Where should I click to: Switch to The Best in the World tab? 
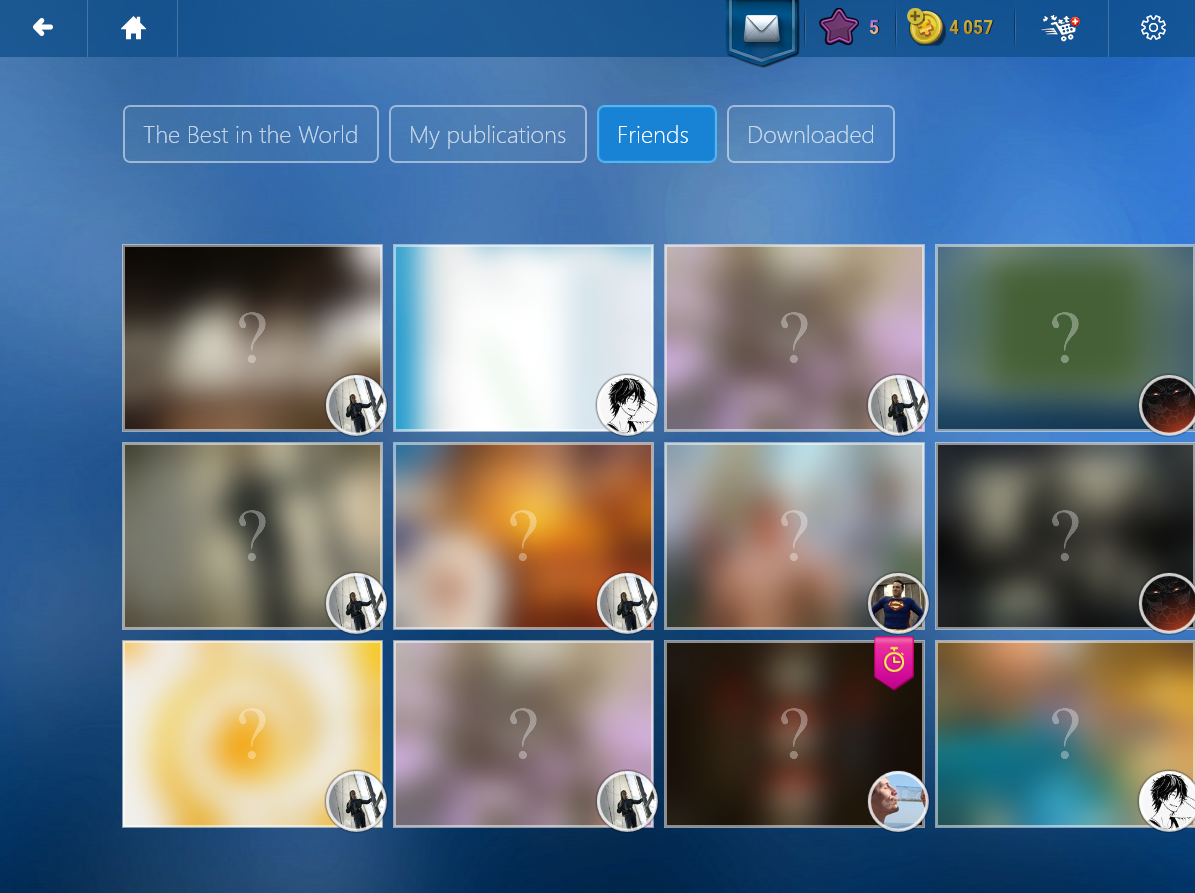pos(250,134)
